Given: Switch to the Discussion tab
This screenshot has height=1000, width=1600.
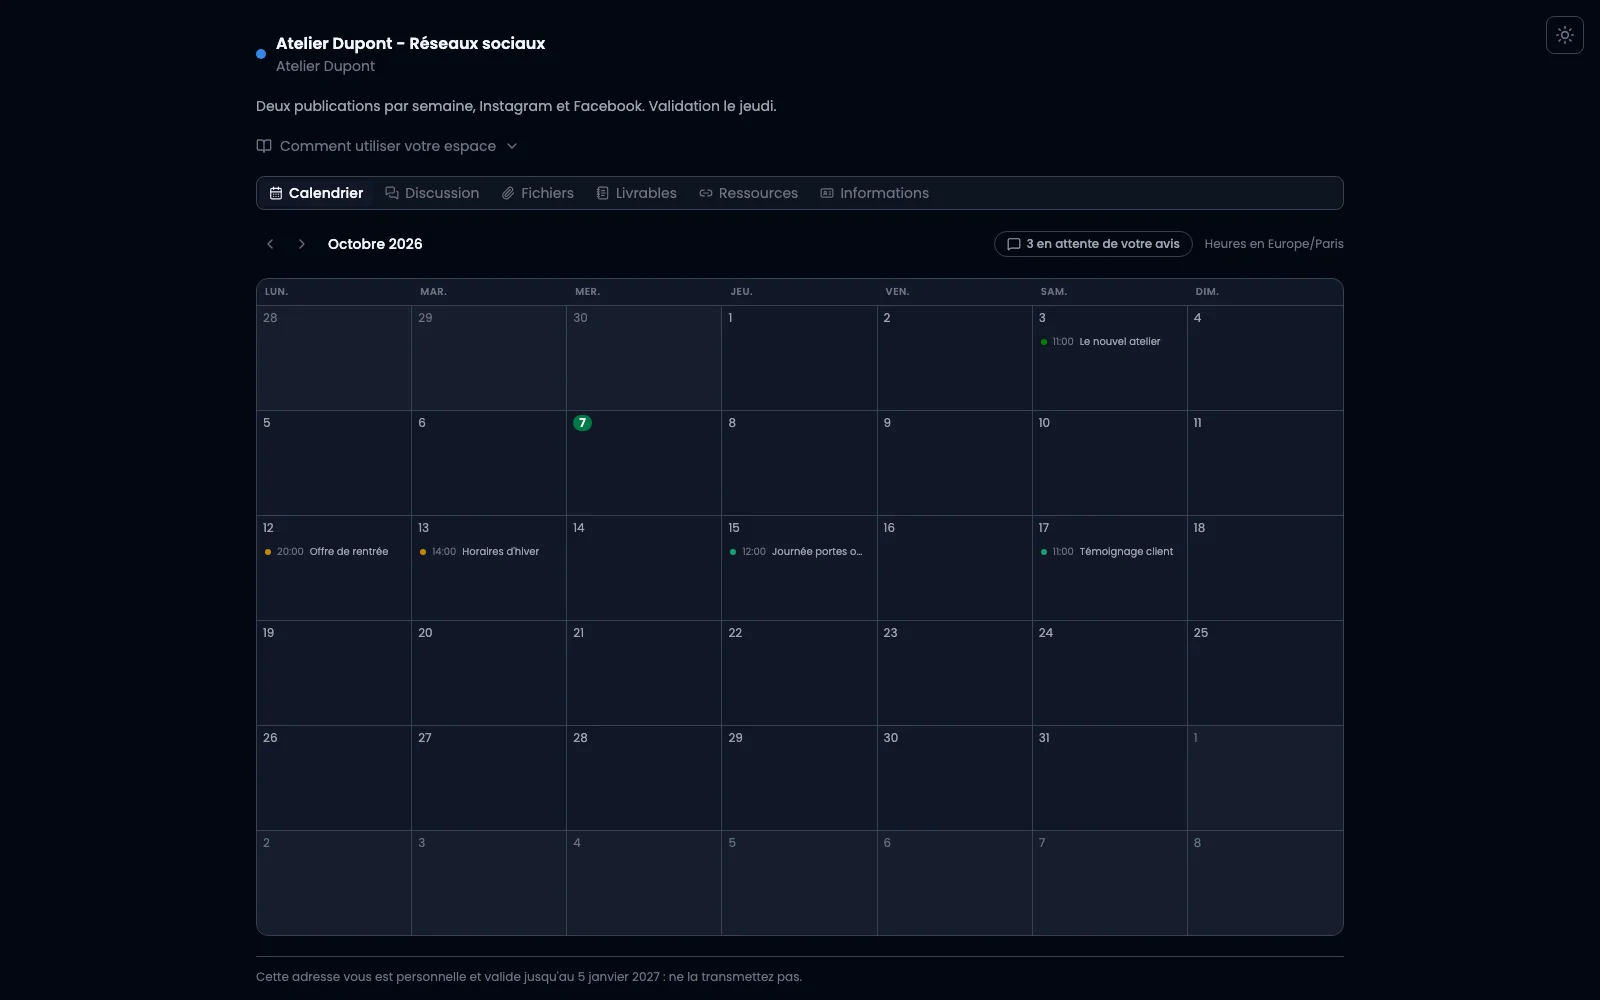Looking at the screenshot, I should (x=432, y=193).
